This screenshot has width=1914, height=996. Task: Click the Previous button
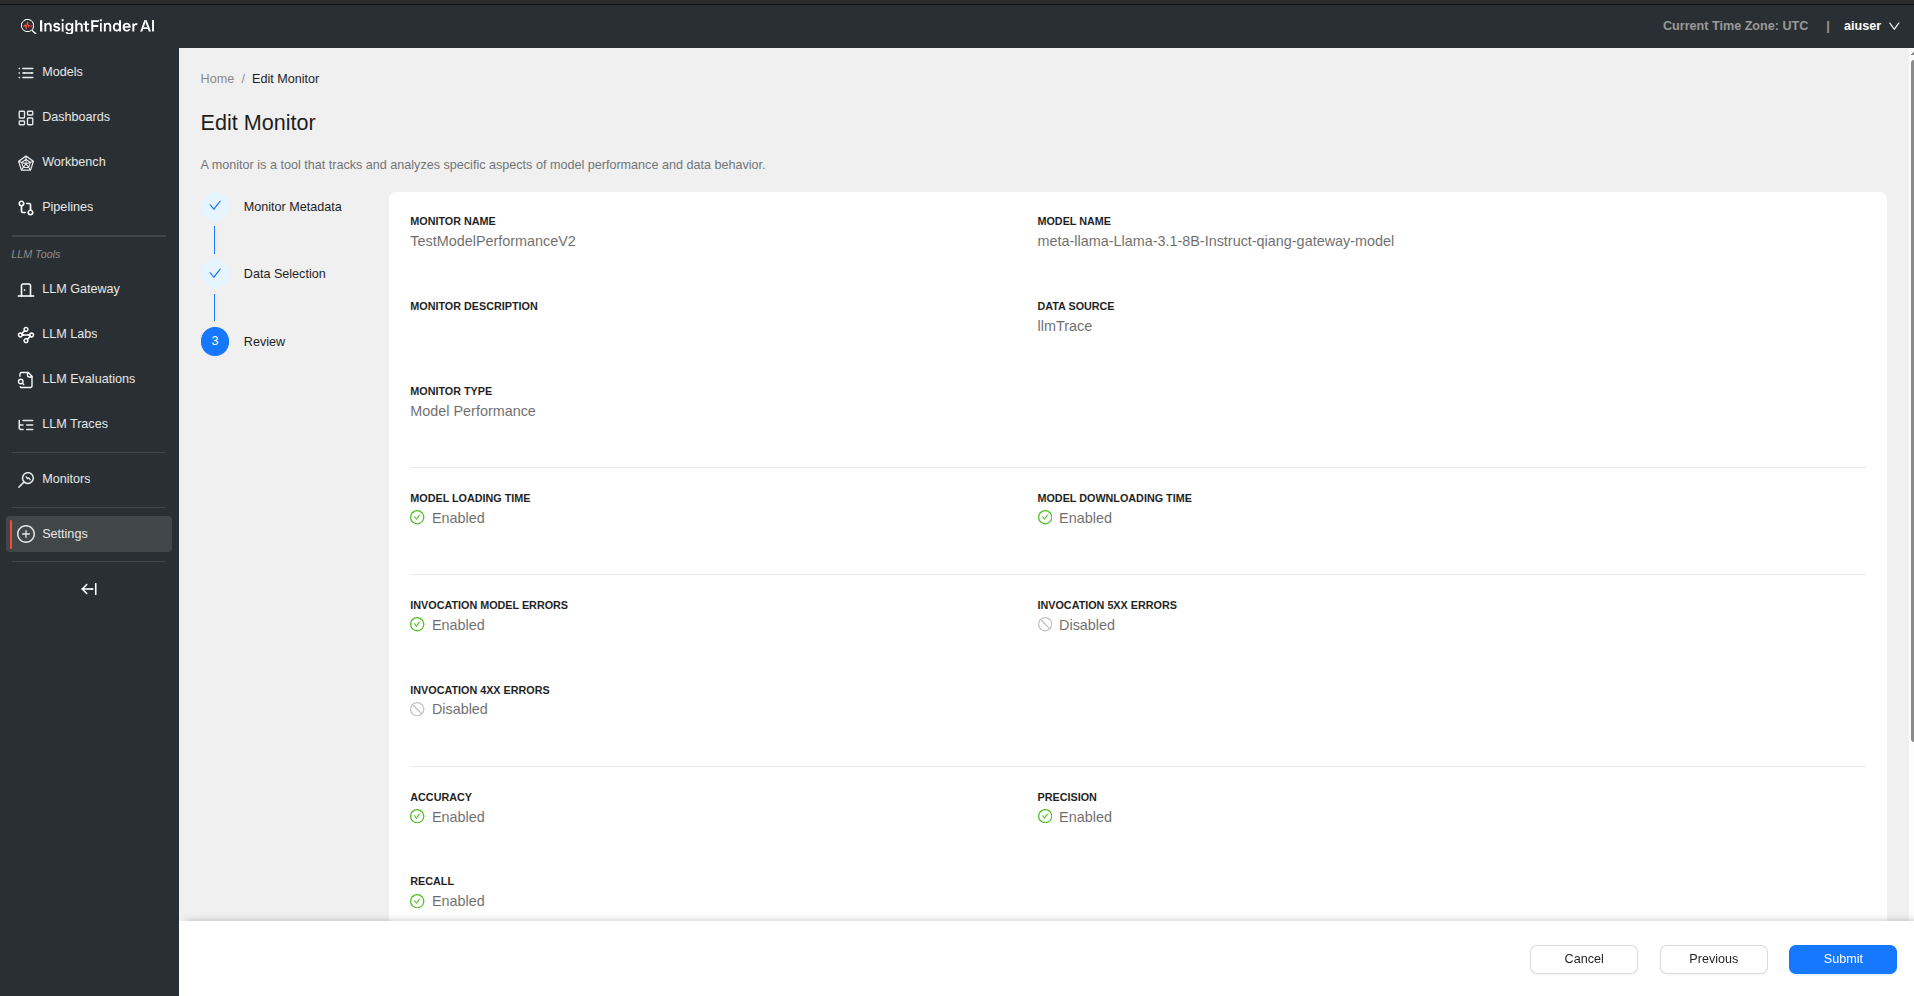coord(1713,959)
